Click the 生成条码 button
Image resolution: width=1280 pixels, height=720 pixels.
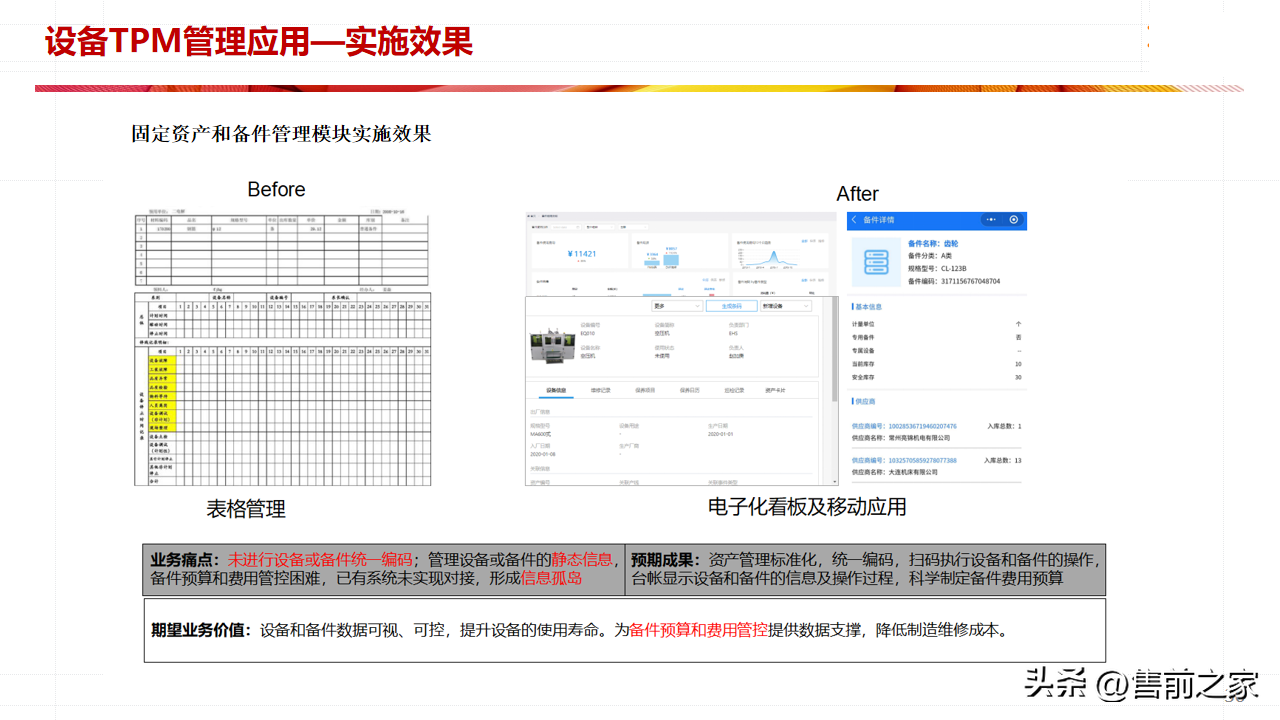point(731,306)
